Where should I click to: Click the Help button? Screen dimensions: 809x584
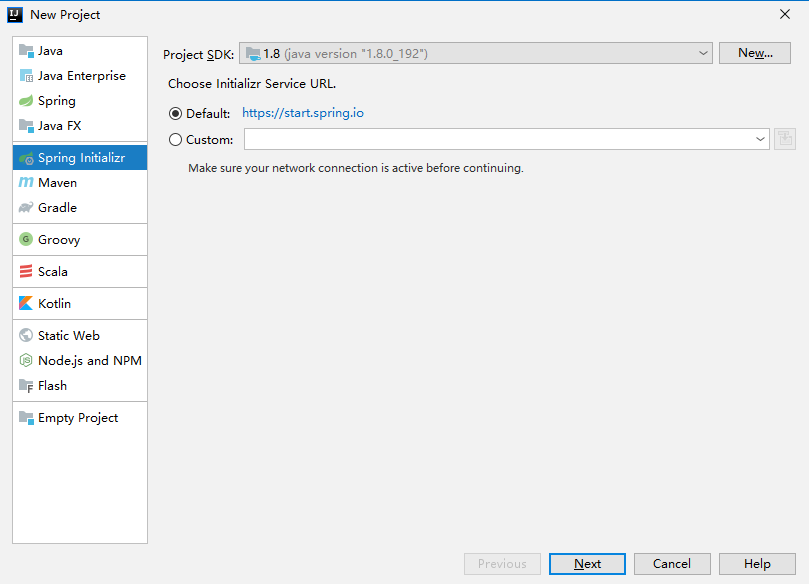[x=757, y=564]
